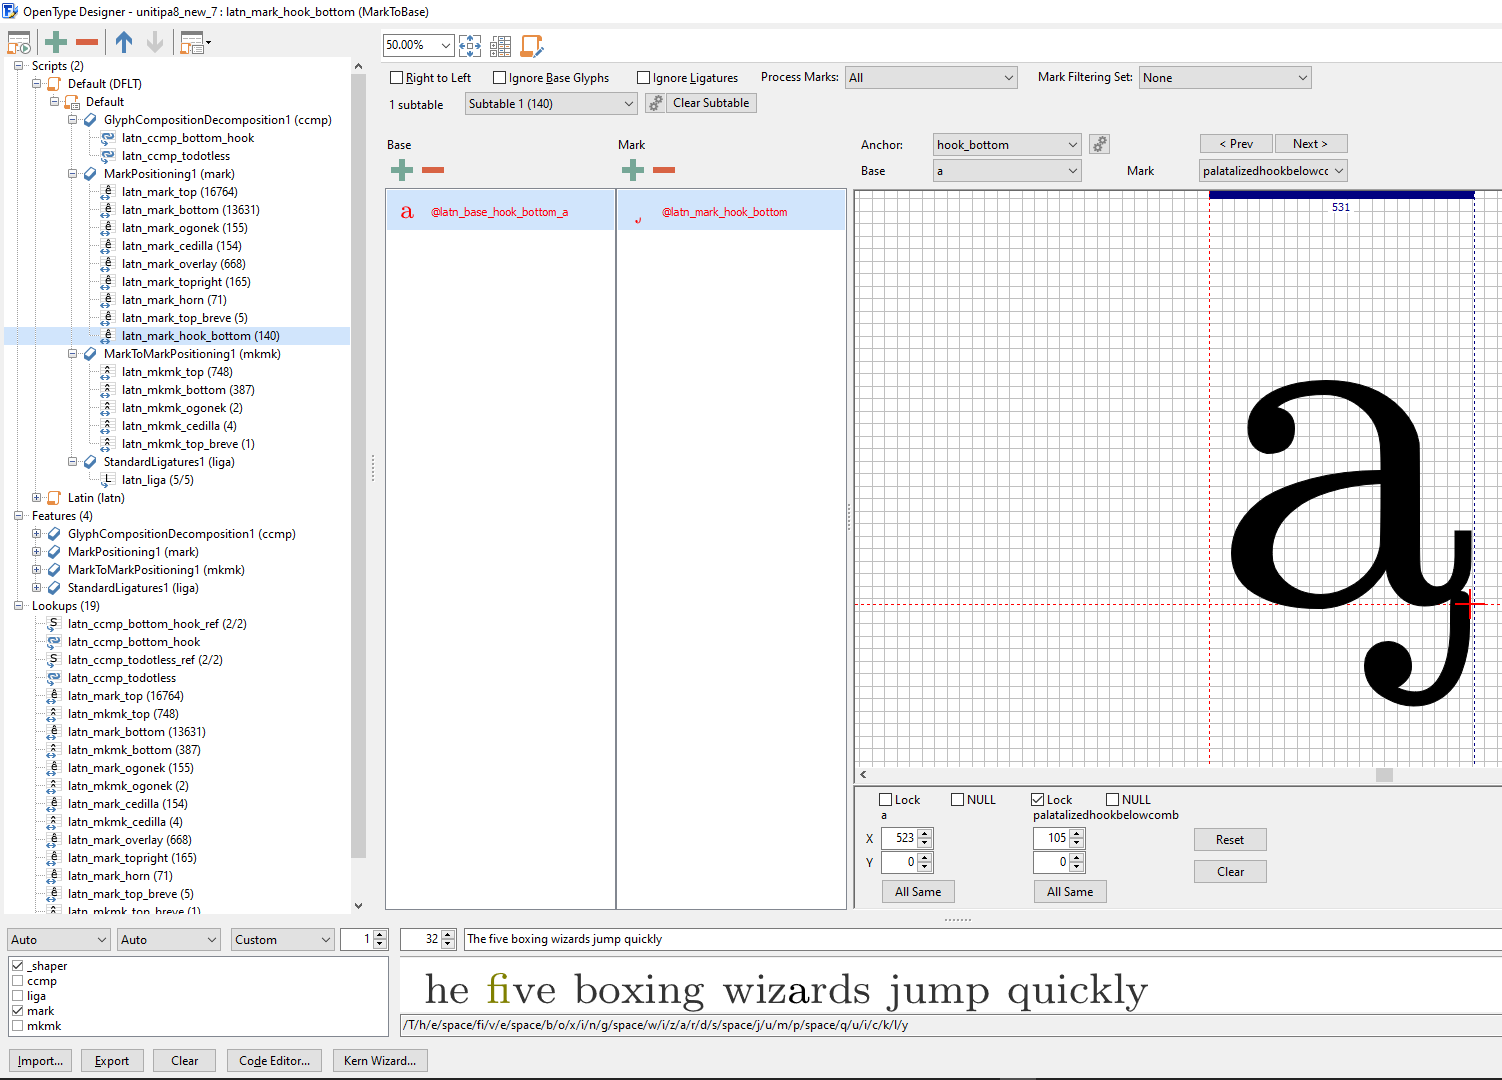
Task: Click the latn_ccmp_bottom_hook_ref lookup icon
Action: pyautogui.click(x=54, y=624)
